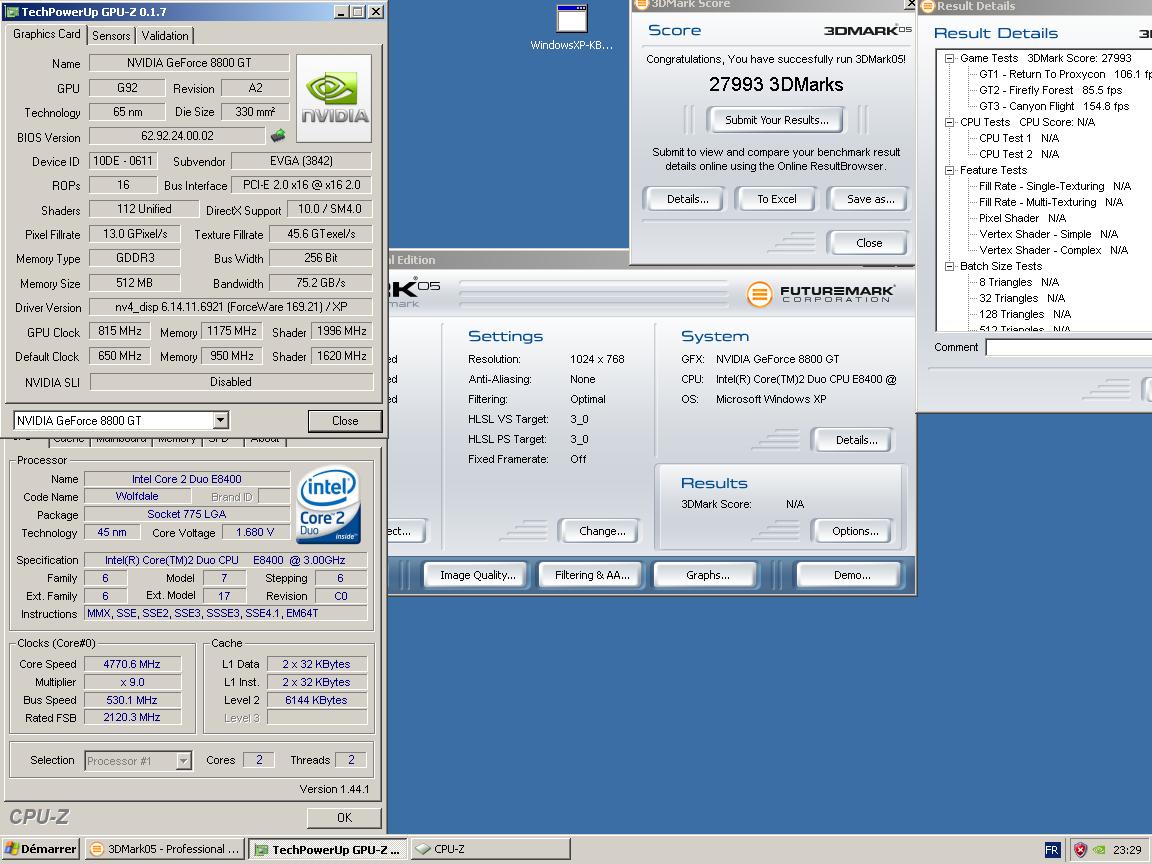This screenshot has height=864, width=1152.
Task: Click OK button in CPU-Z window
Action: pyautogui.click(x=344, y=818)
